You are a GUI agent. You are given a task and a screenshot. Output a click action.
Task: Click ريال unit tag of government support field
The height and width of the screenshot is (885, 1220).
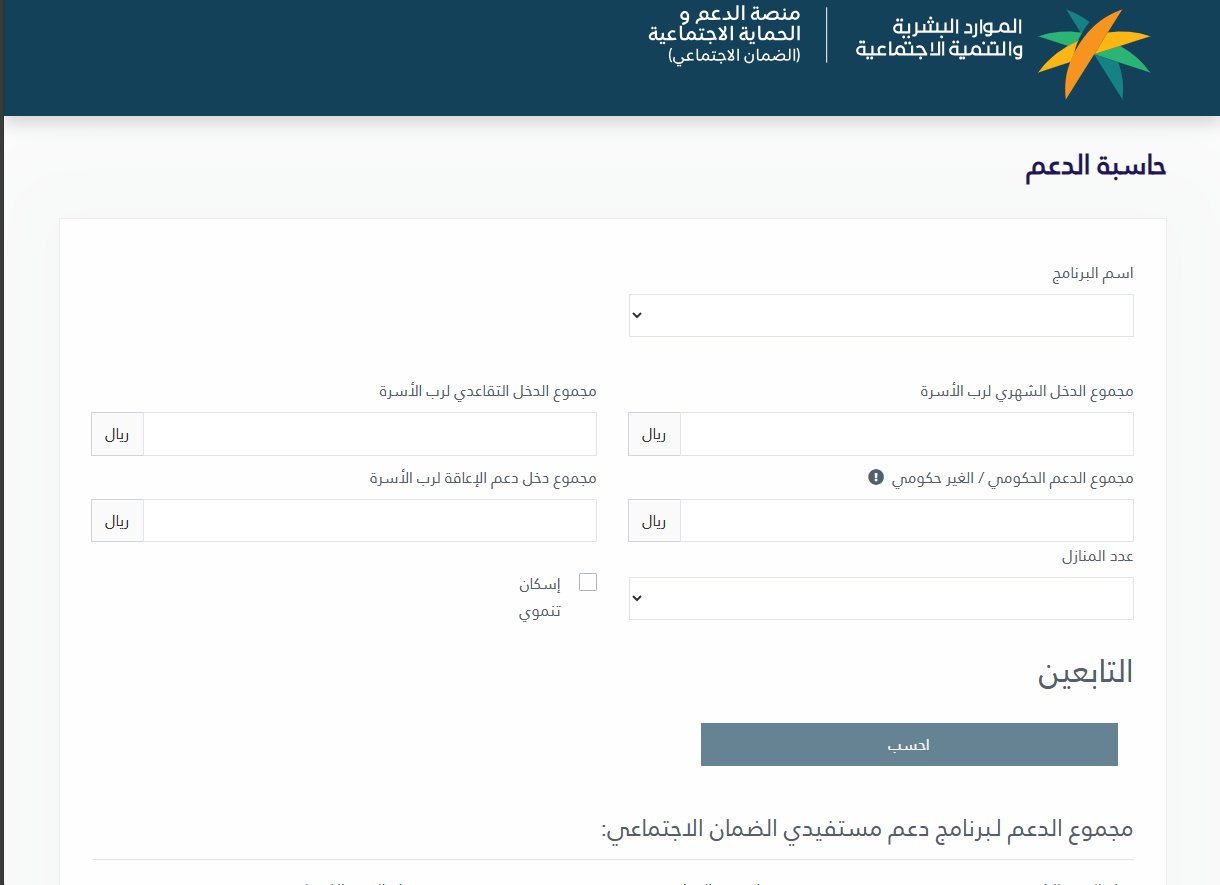click(655, 521)
